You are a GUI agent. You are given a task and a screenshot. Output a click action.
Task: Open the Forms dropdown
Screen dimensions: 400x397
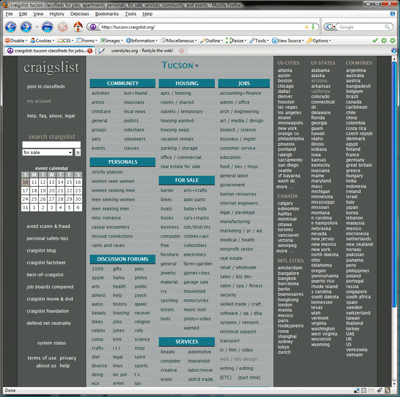[x=87, y=41]
